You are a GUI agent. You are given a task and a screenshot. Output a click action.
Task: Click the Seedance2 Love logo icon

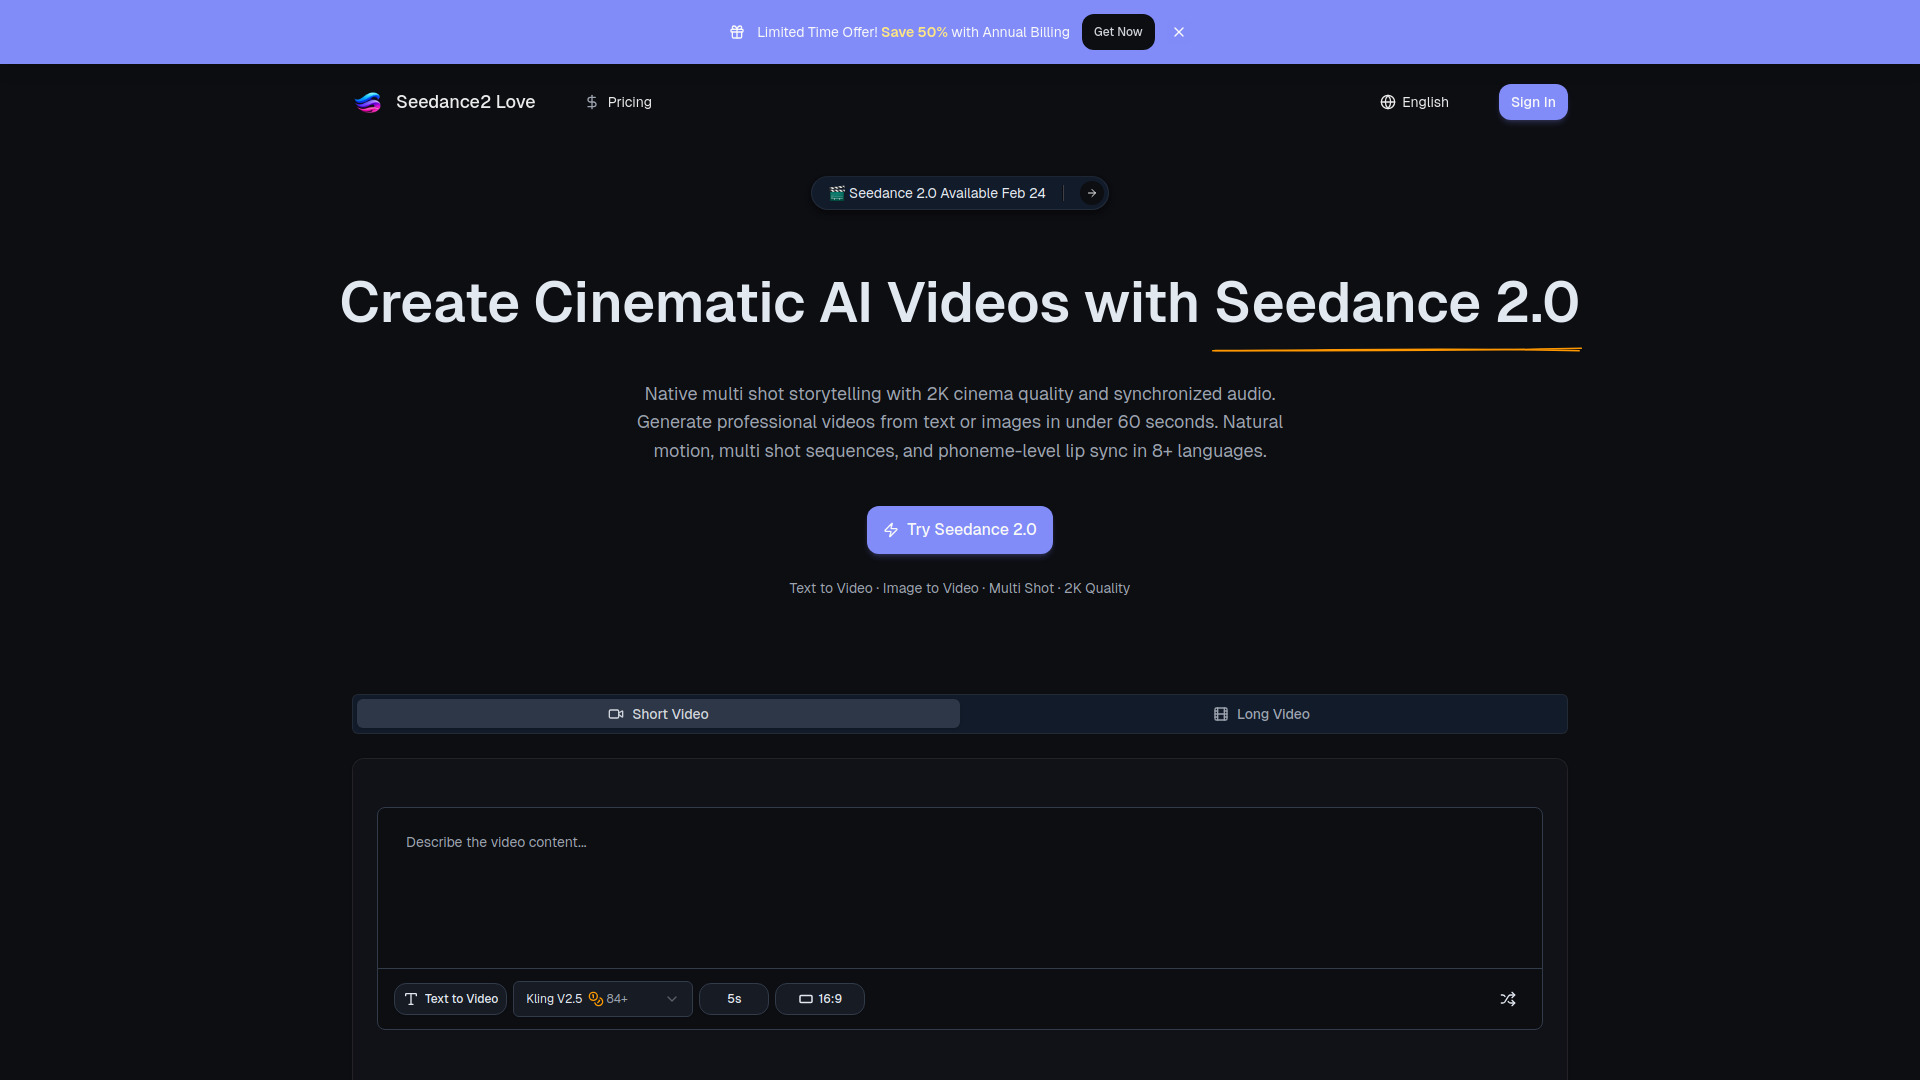point(367,102)
